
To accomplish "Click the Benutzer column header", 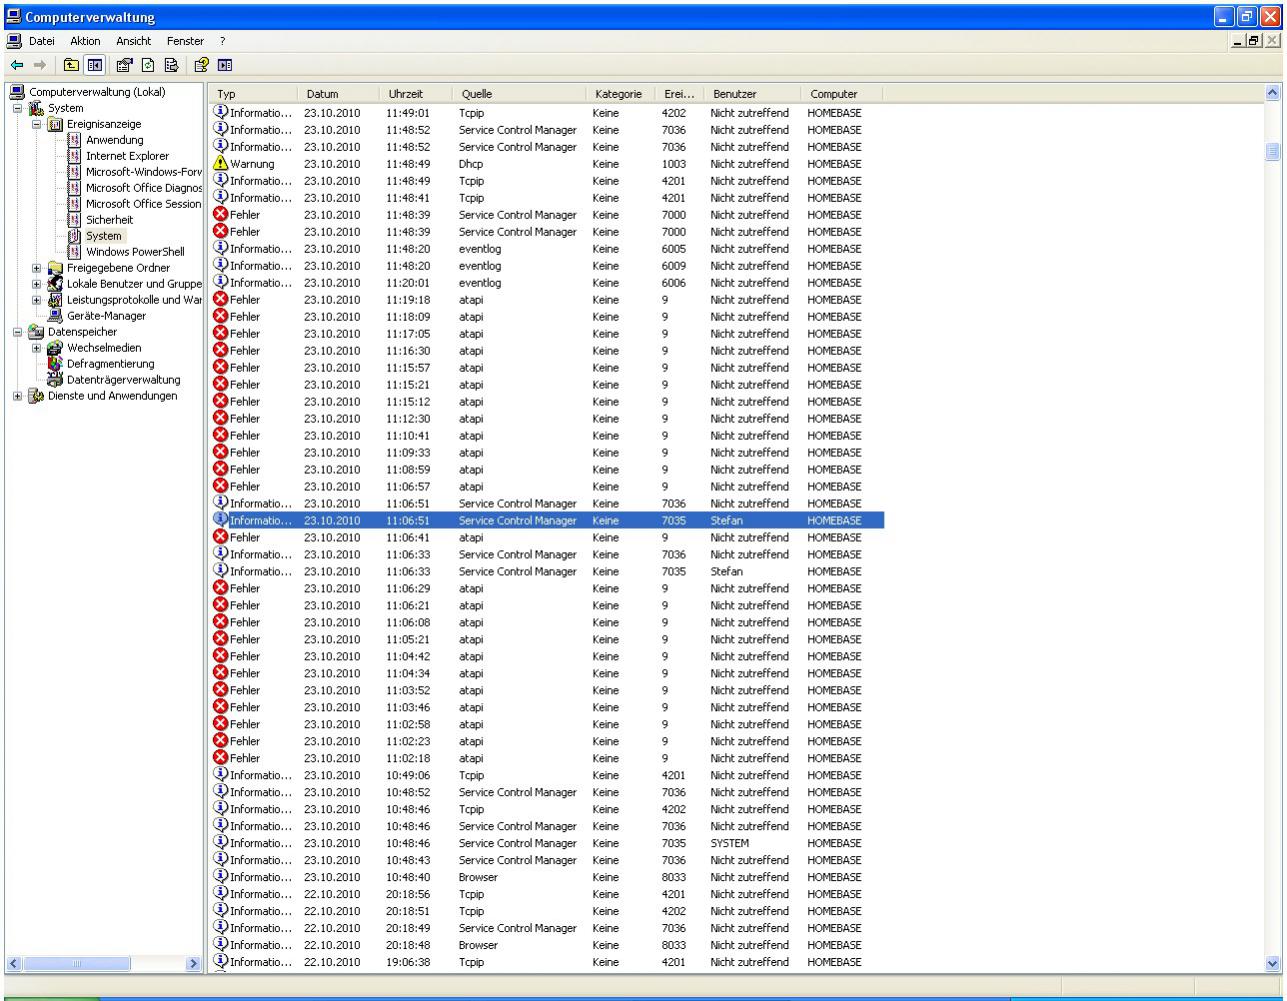I will tap(755, 94).
